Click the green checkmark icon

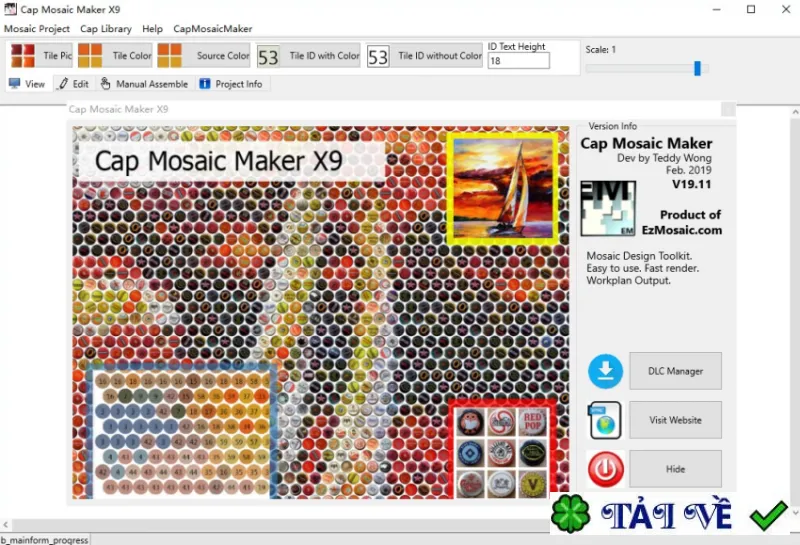(769, 515)
